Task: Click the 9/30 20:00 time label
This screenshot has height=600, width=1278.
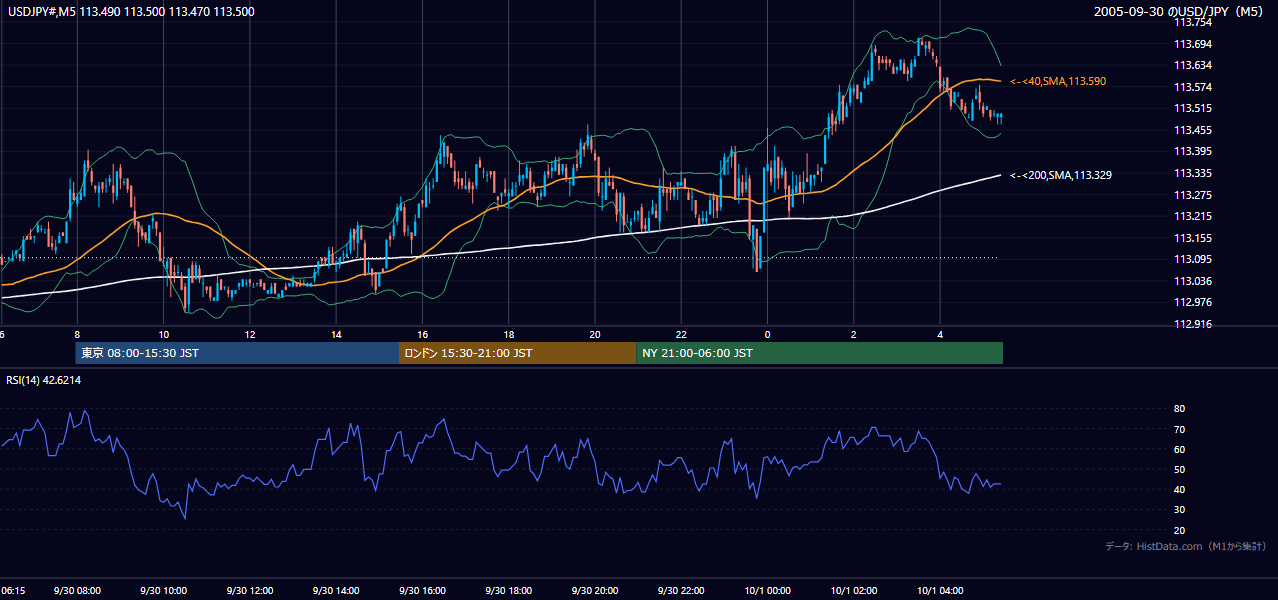Action: click(595, 590)
